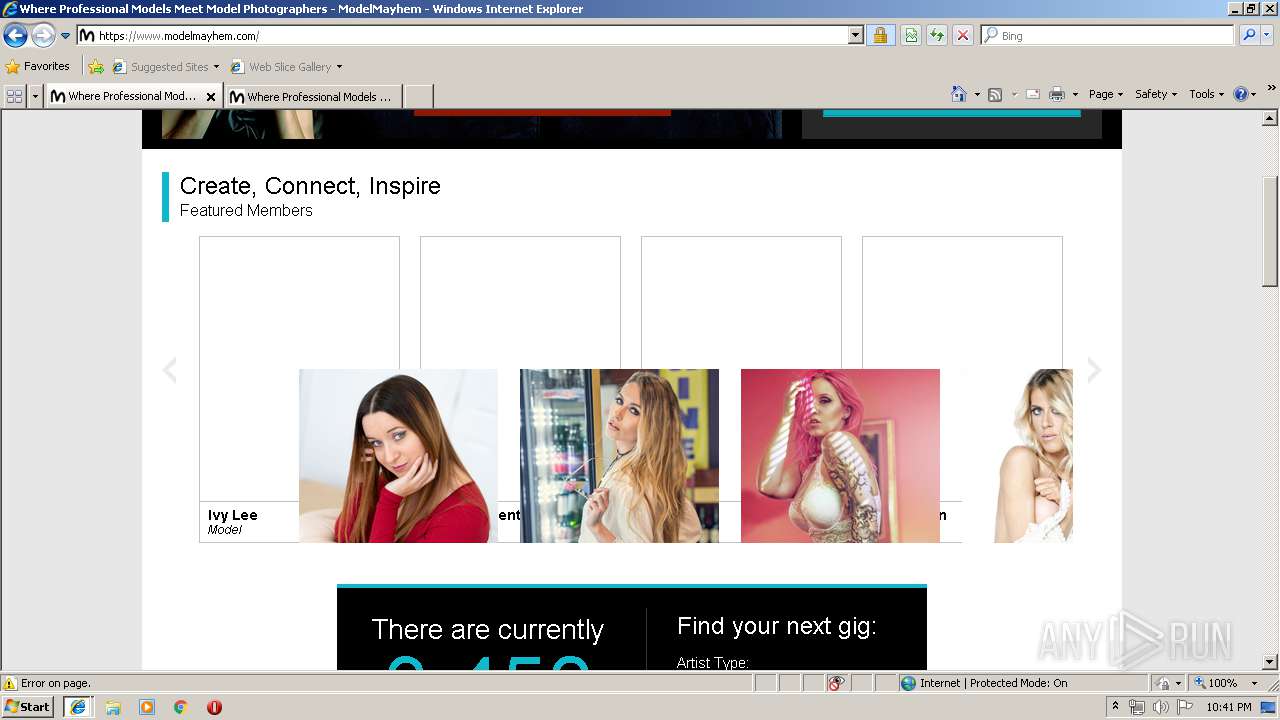Open the Help question mark menu
Image resolution: width=1280 pixels, height=720 pixels.
click(1245, 94)
